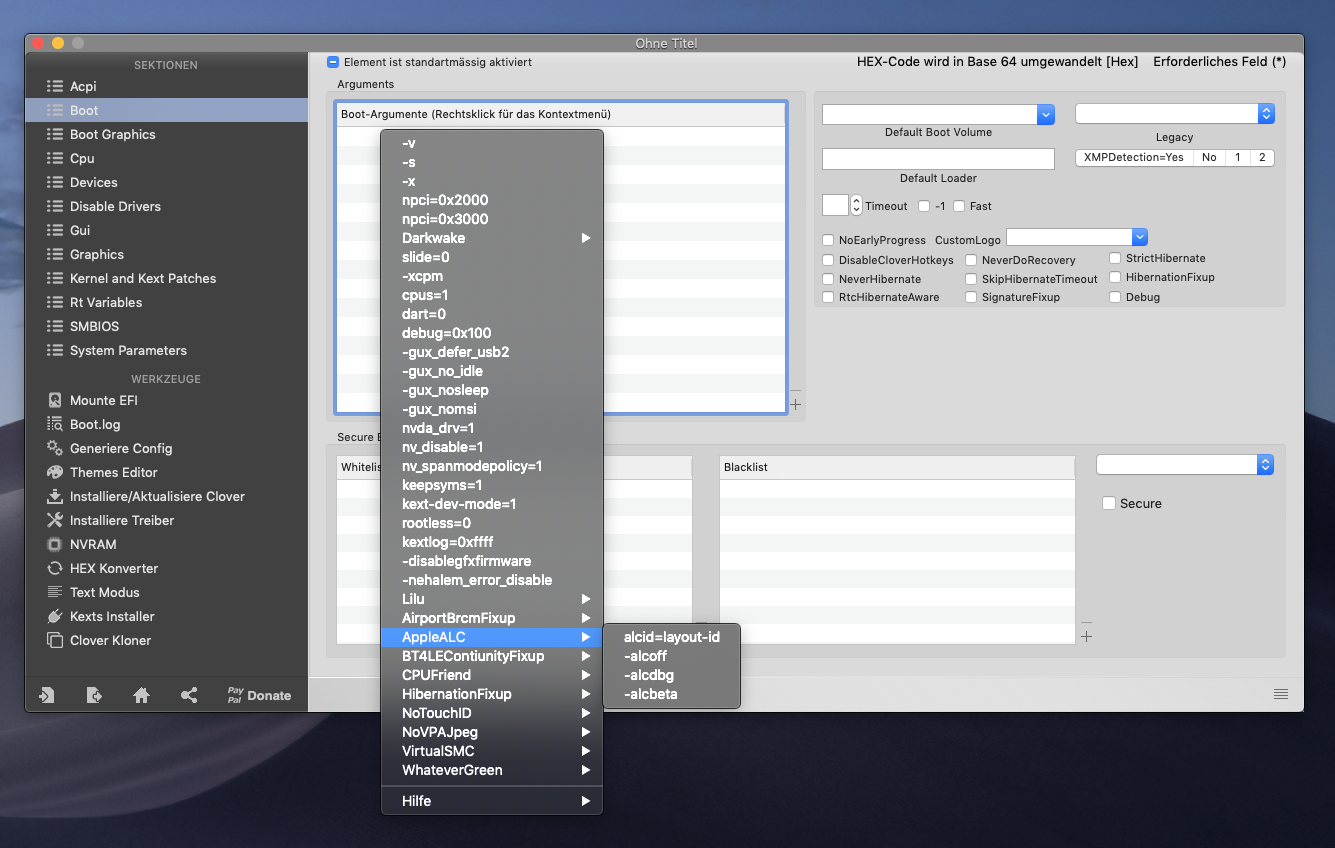Open the Default Boot Volume dropdown
The width and height of the screenshot is (1335, 848).
tap(1046, 114)
